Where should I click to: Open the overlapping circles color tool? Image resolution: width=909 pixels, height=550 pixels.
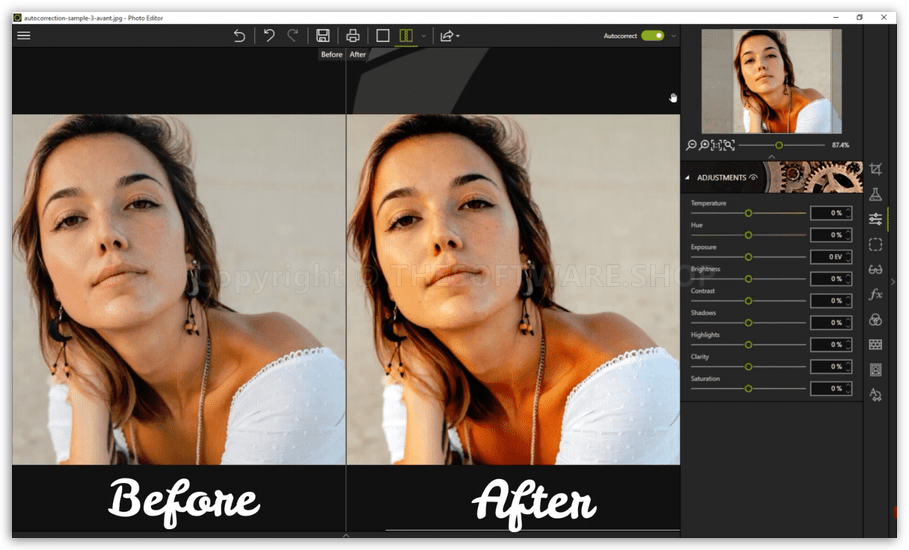pyautogui.click(x=875, y=319)
